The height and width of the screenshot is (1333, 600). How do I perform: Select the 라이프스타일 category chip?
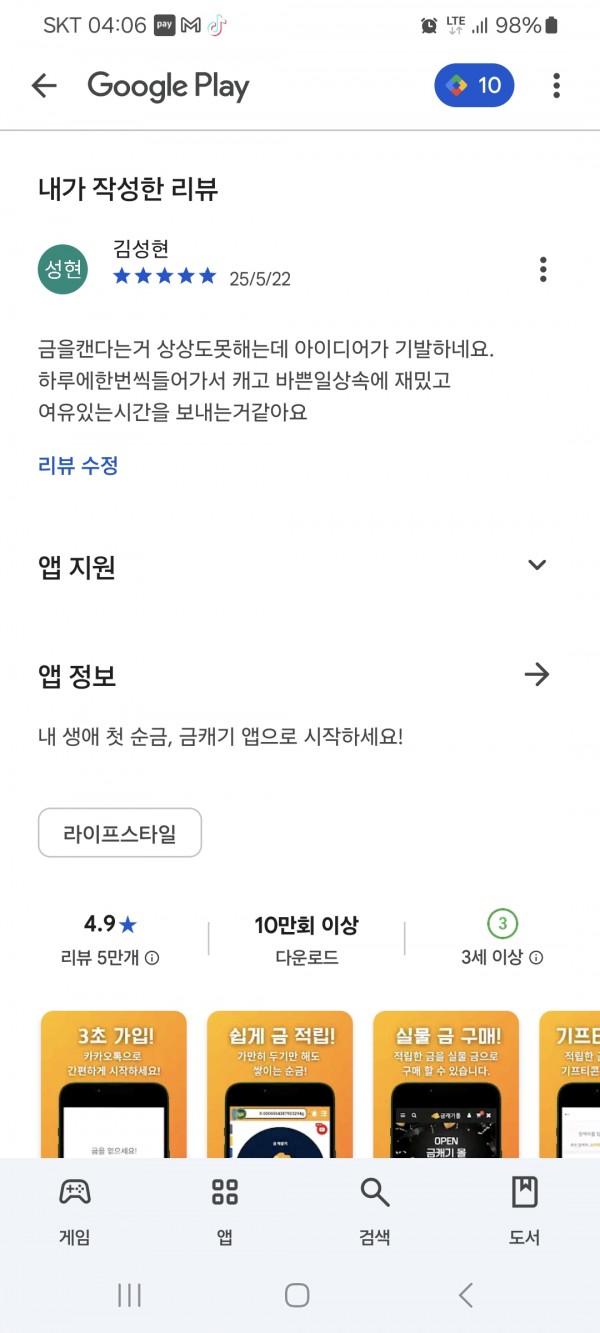(120, 833)
